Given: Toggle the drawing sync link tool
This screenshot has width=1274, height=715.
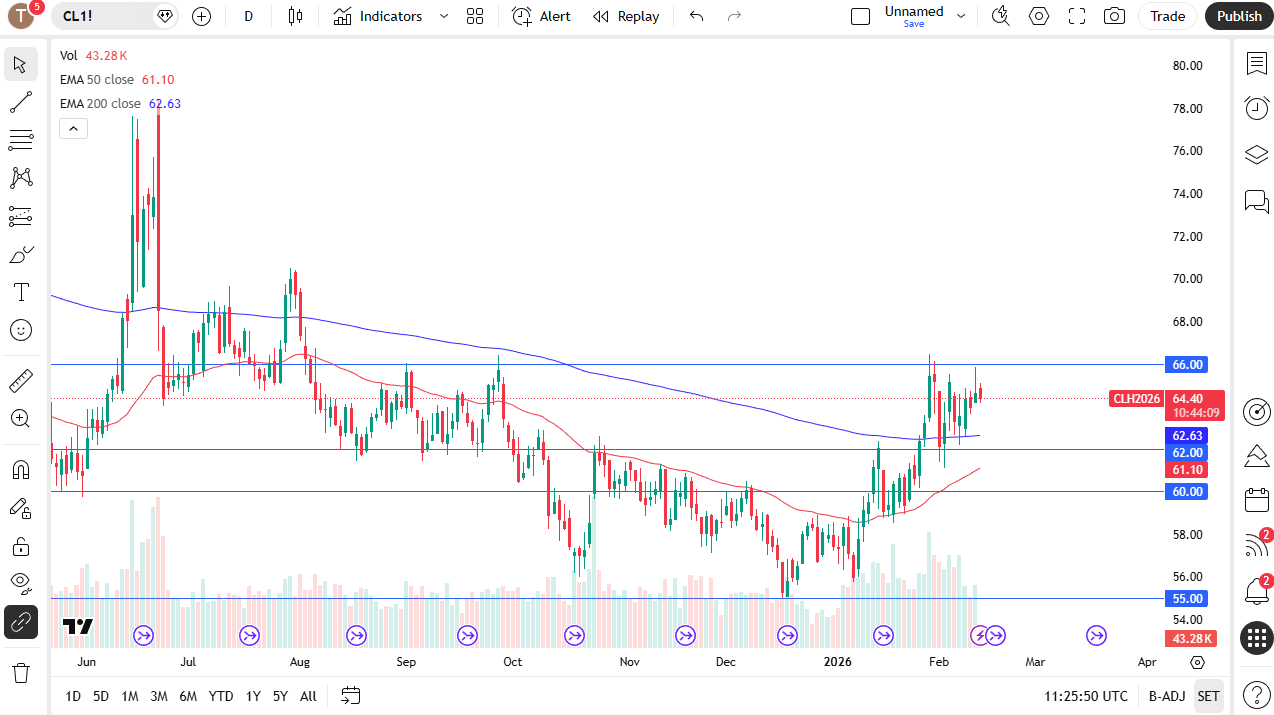Looking at the screenshot, I should point(20,622).
